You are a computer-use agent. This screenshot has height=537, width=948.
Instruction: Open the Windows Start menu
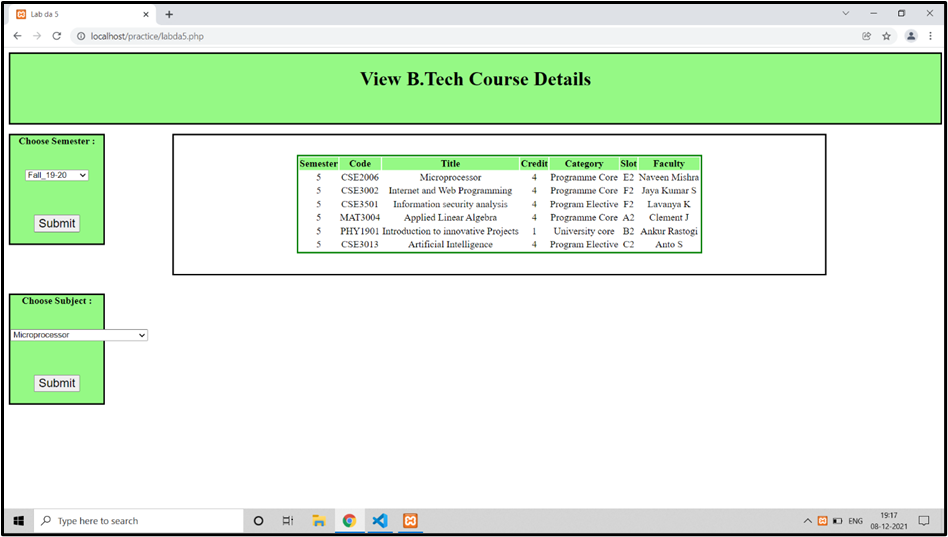[19, 521]
